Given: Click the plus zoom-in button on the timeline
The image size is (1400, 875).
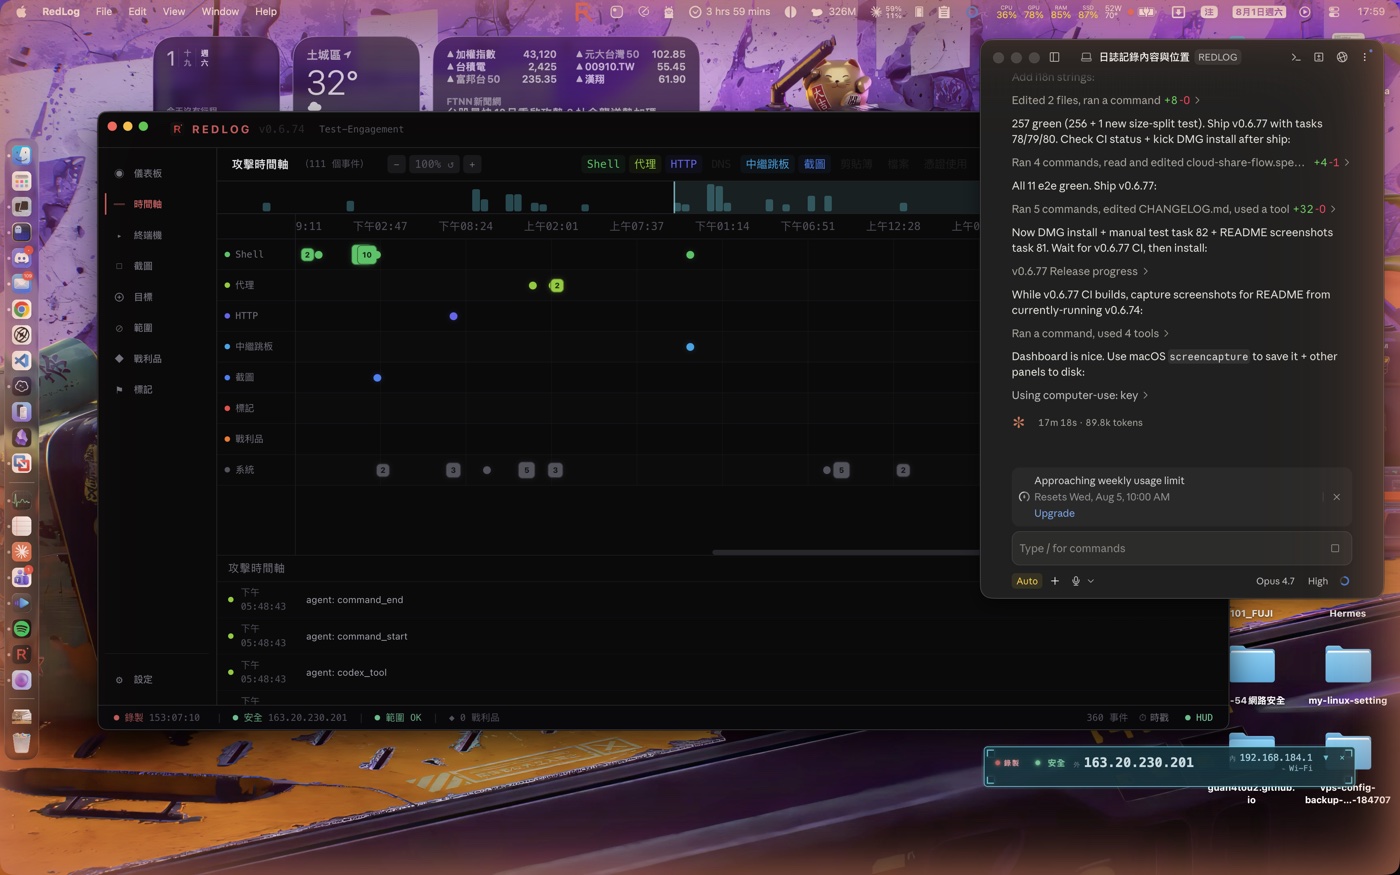Looking at the screenshot, I should pos(472,164).
